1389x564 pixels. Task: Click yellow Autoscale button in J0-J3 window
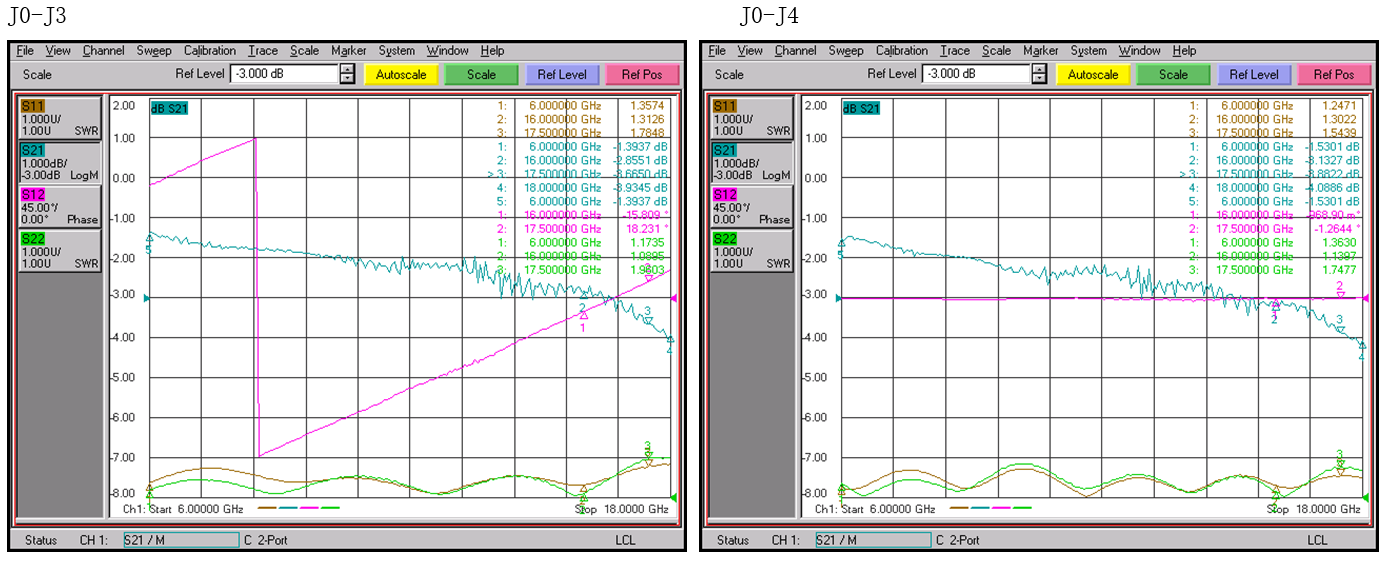coord(401,74)
